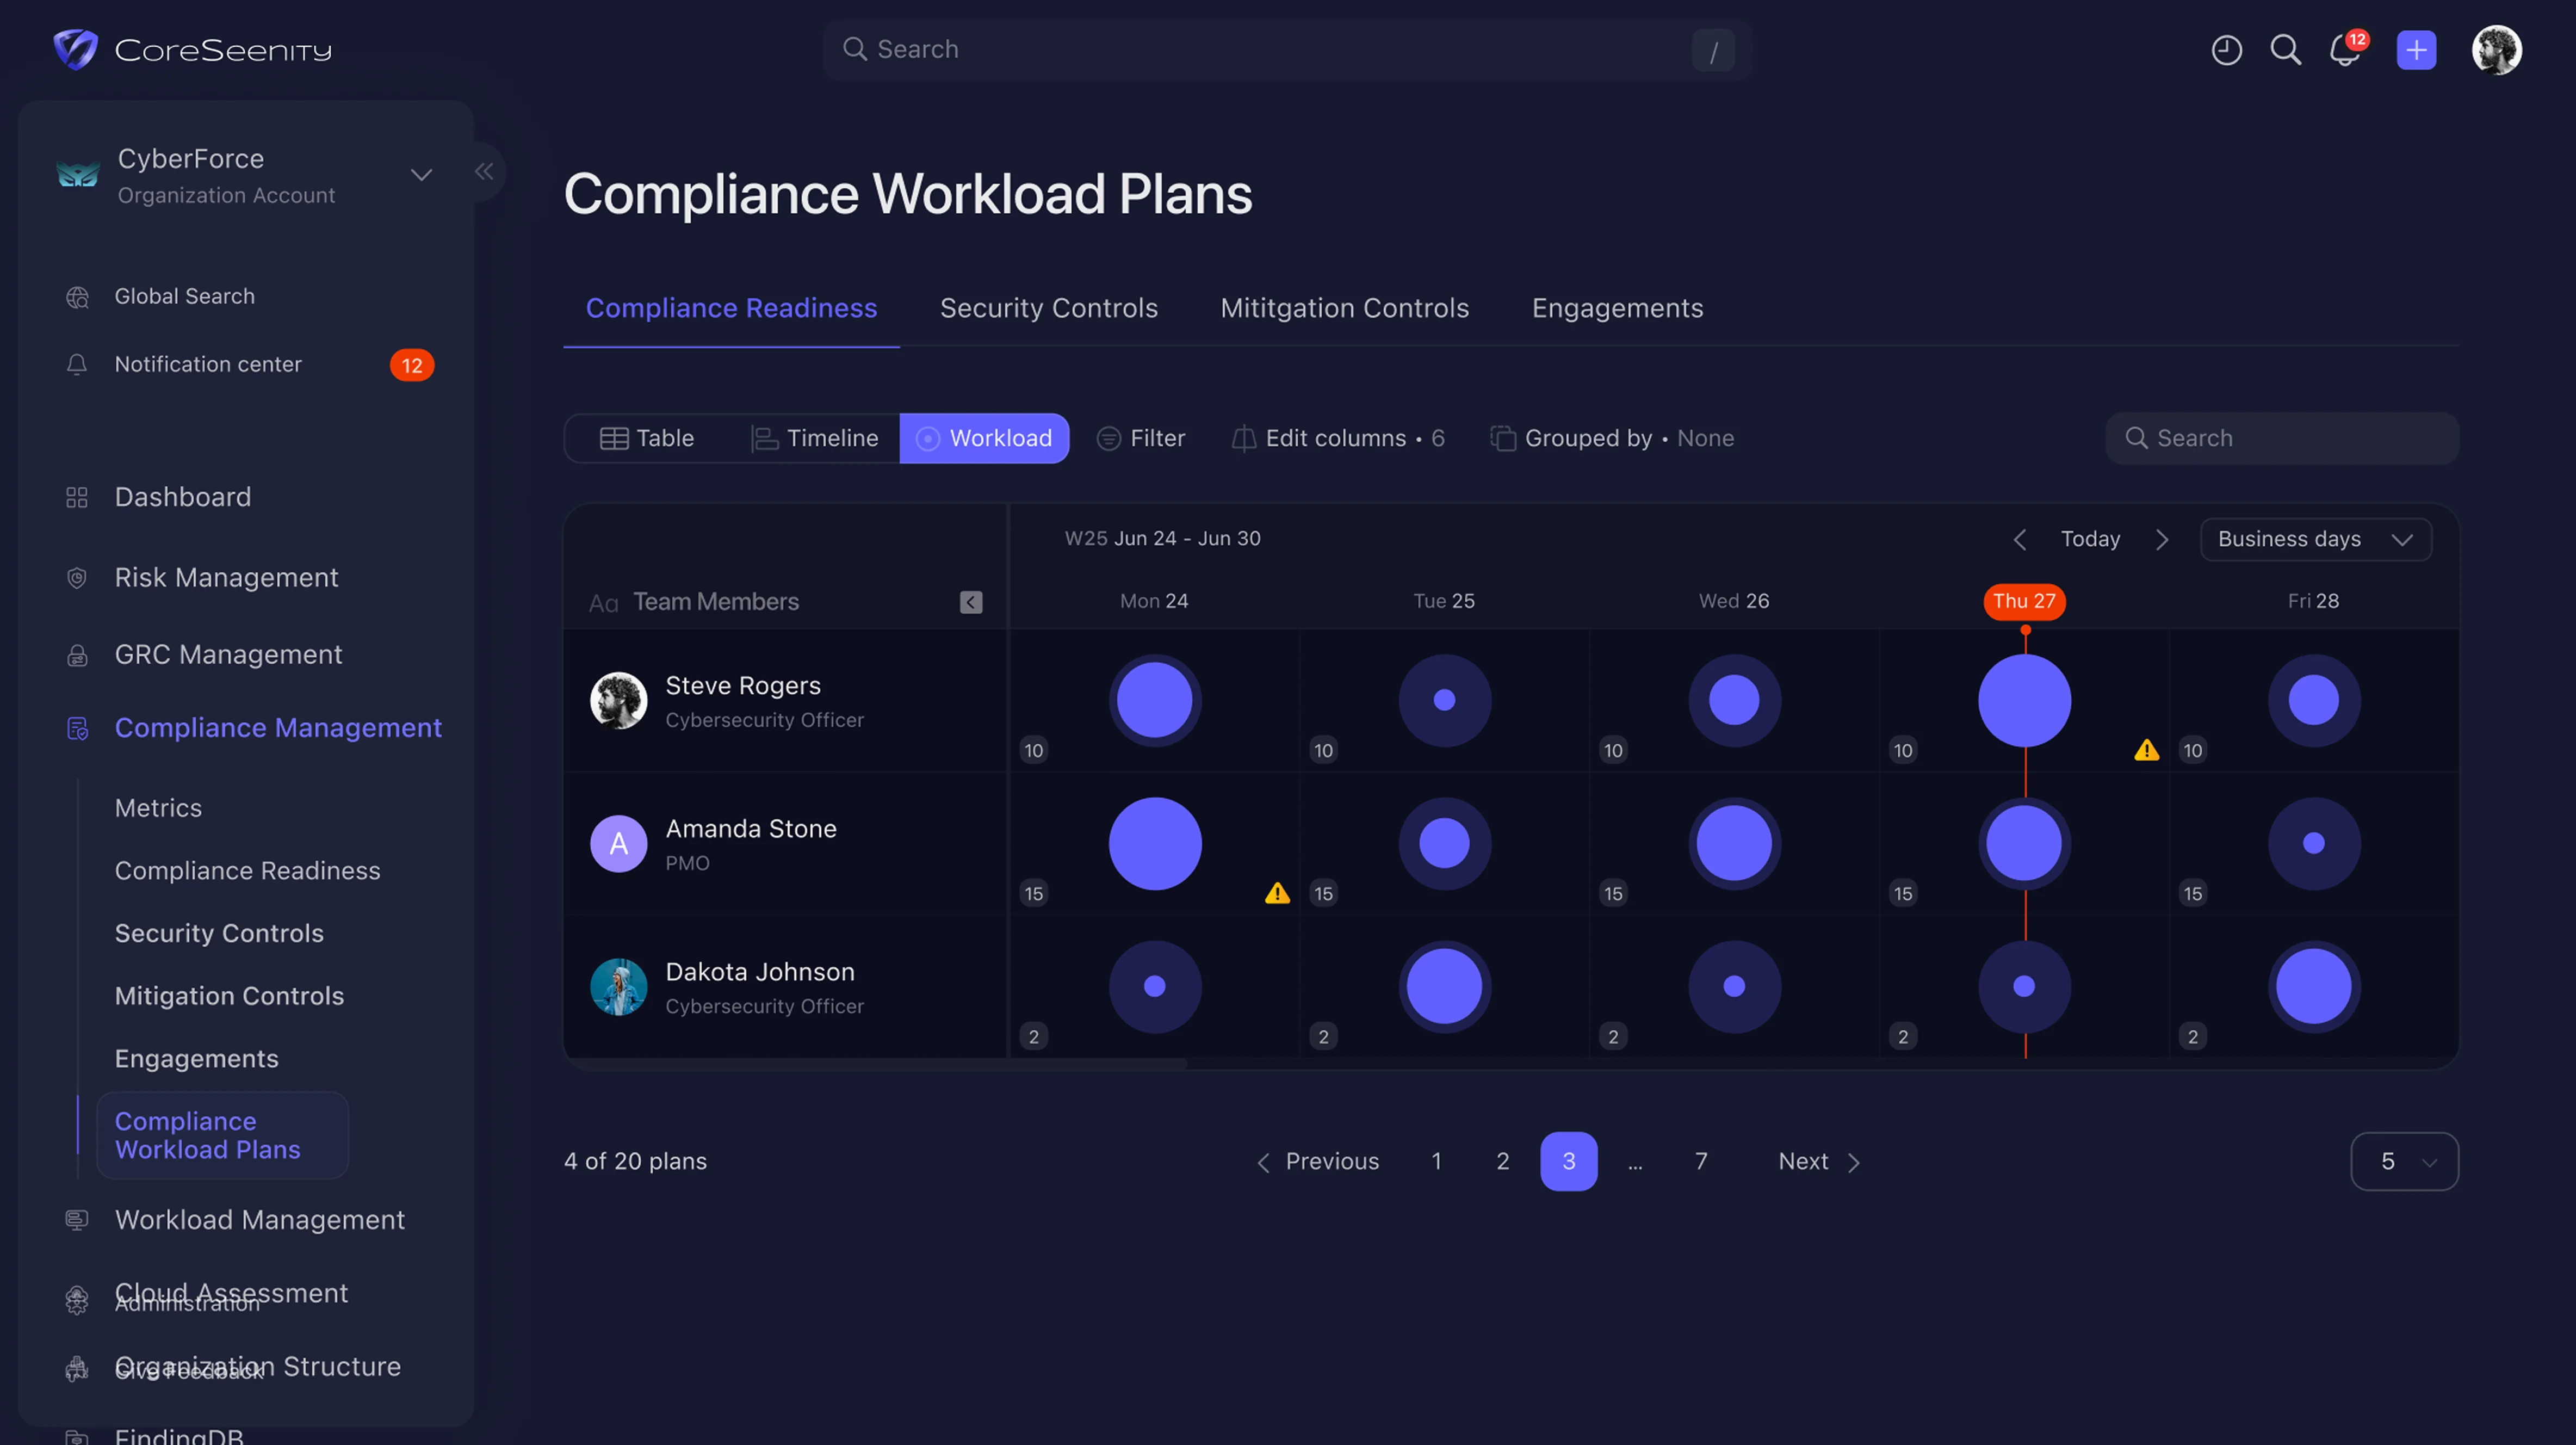Open Global Search in the sidebar

click(160, 297)
